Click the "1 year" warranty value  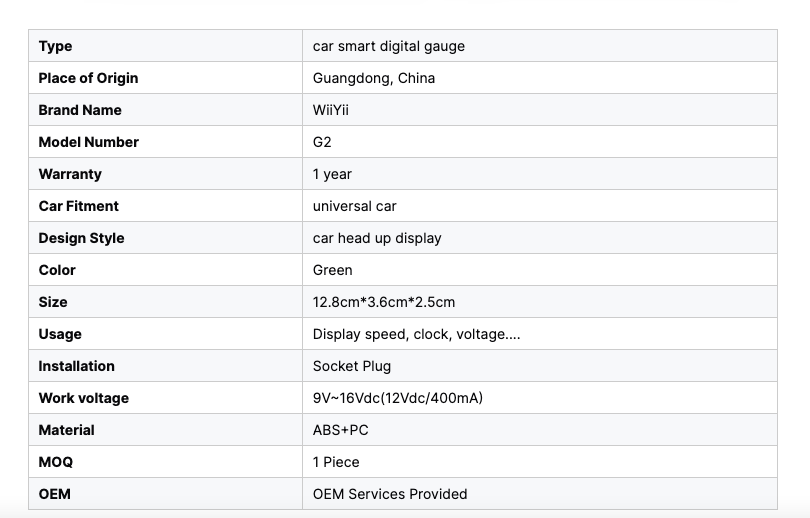pos(332,174)
